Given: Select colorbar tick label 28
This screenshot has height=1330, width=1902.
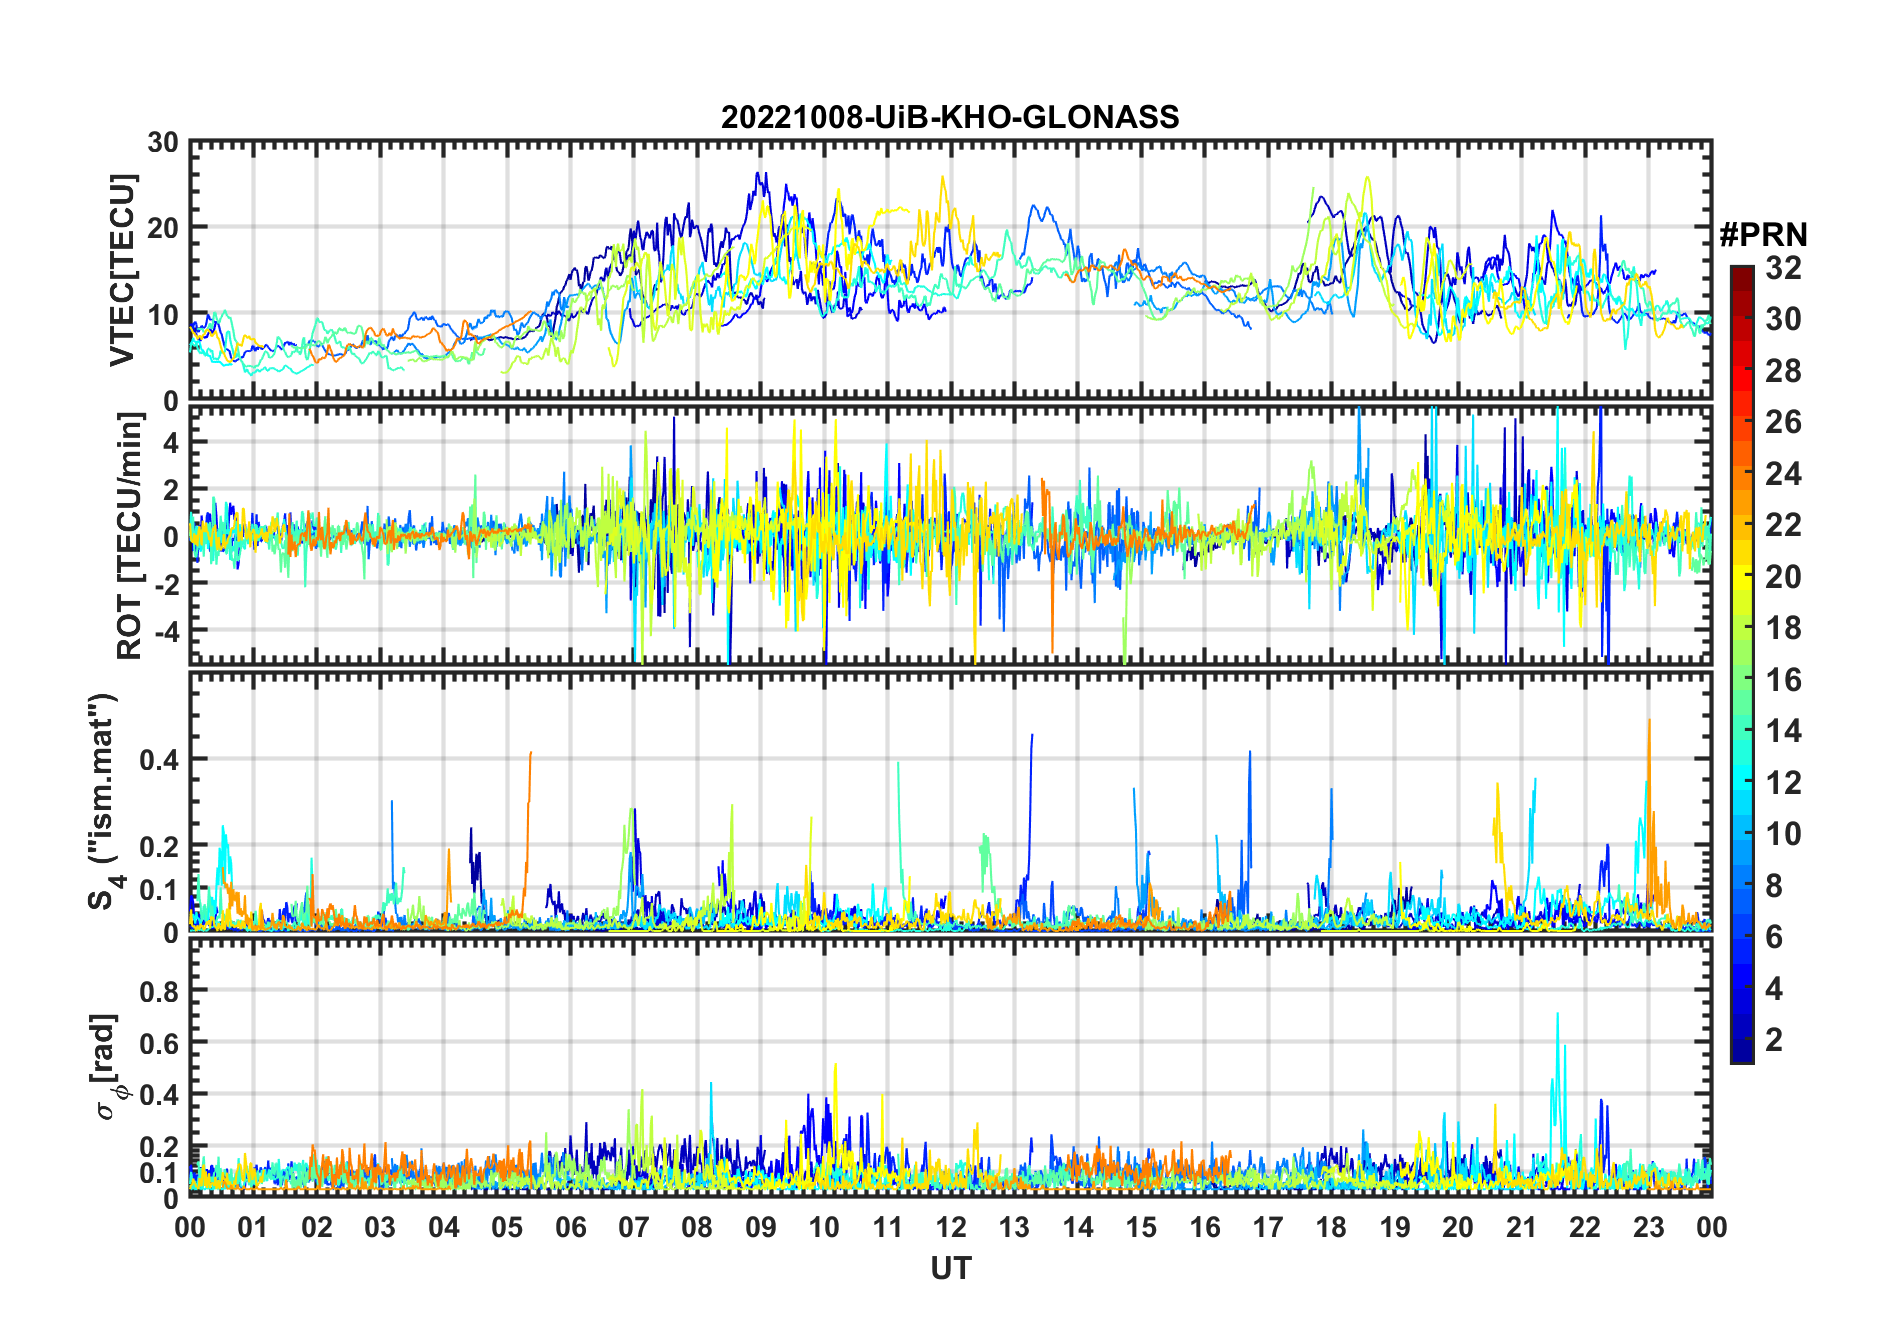Looking at the screenshot, I should [x=1783, y=371].
